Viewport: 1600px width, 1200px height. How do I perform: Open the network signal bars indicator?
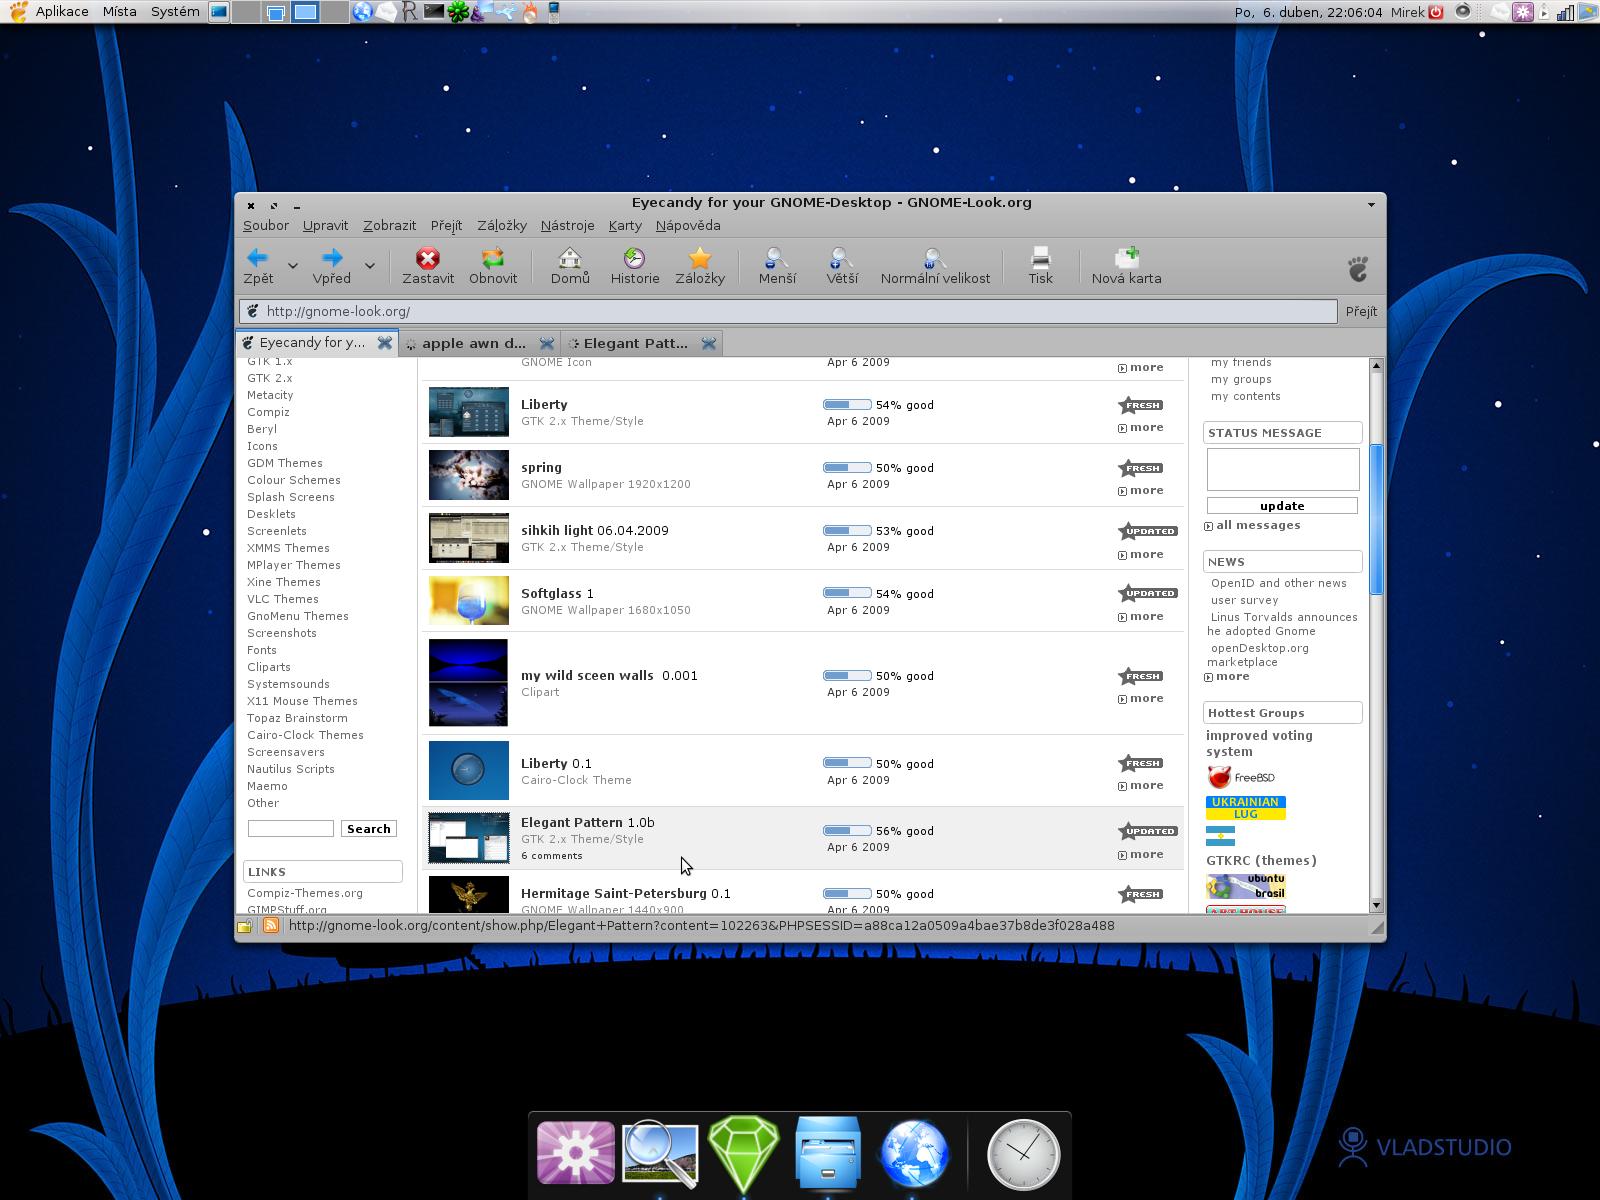1566,12
